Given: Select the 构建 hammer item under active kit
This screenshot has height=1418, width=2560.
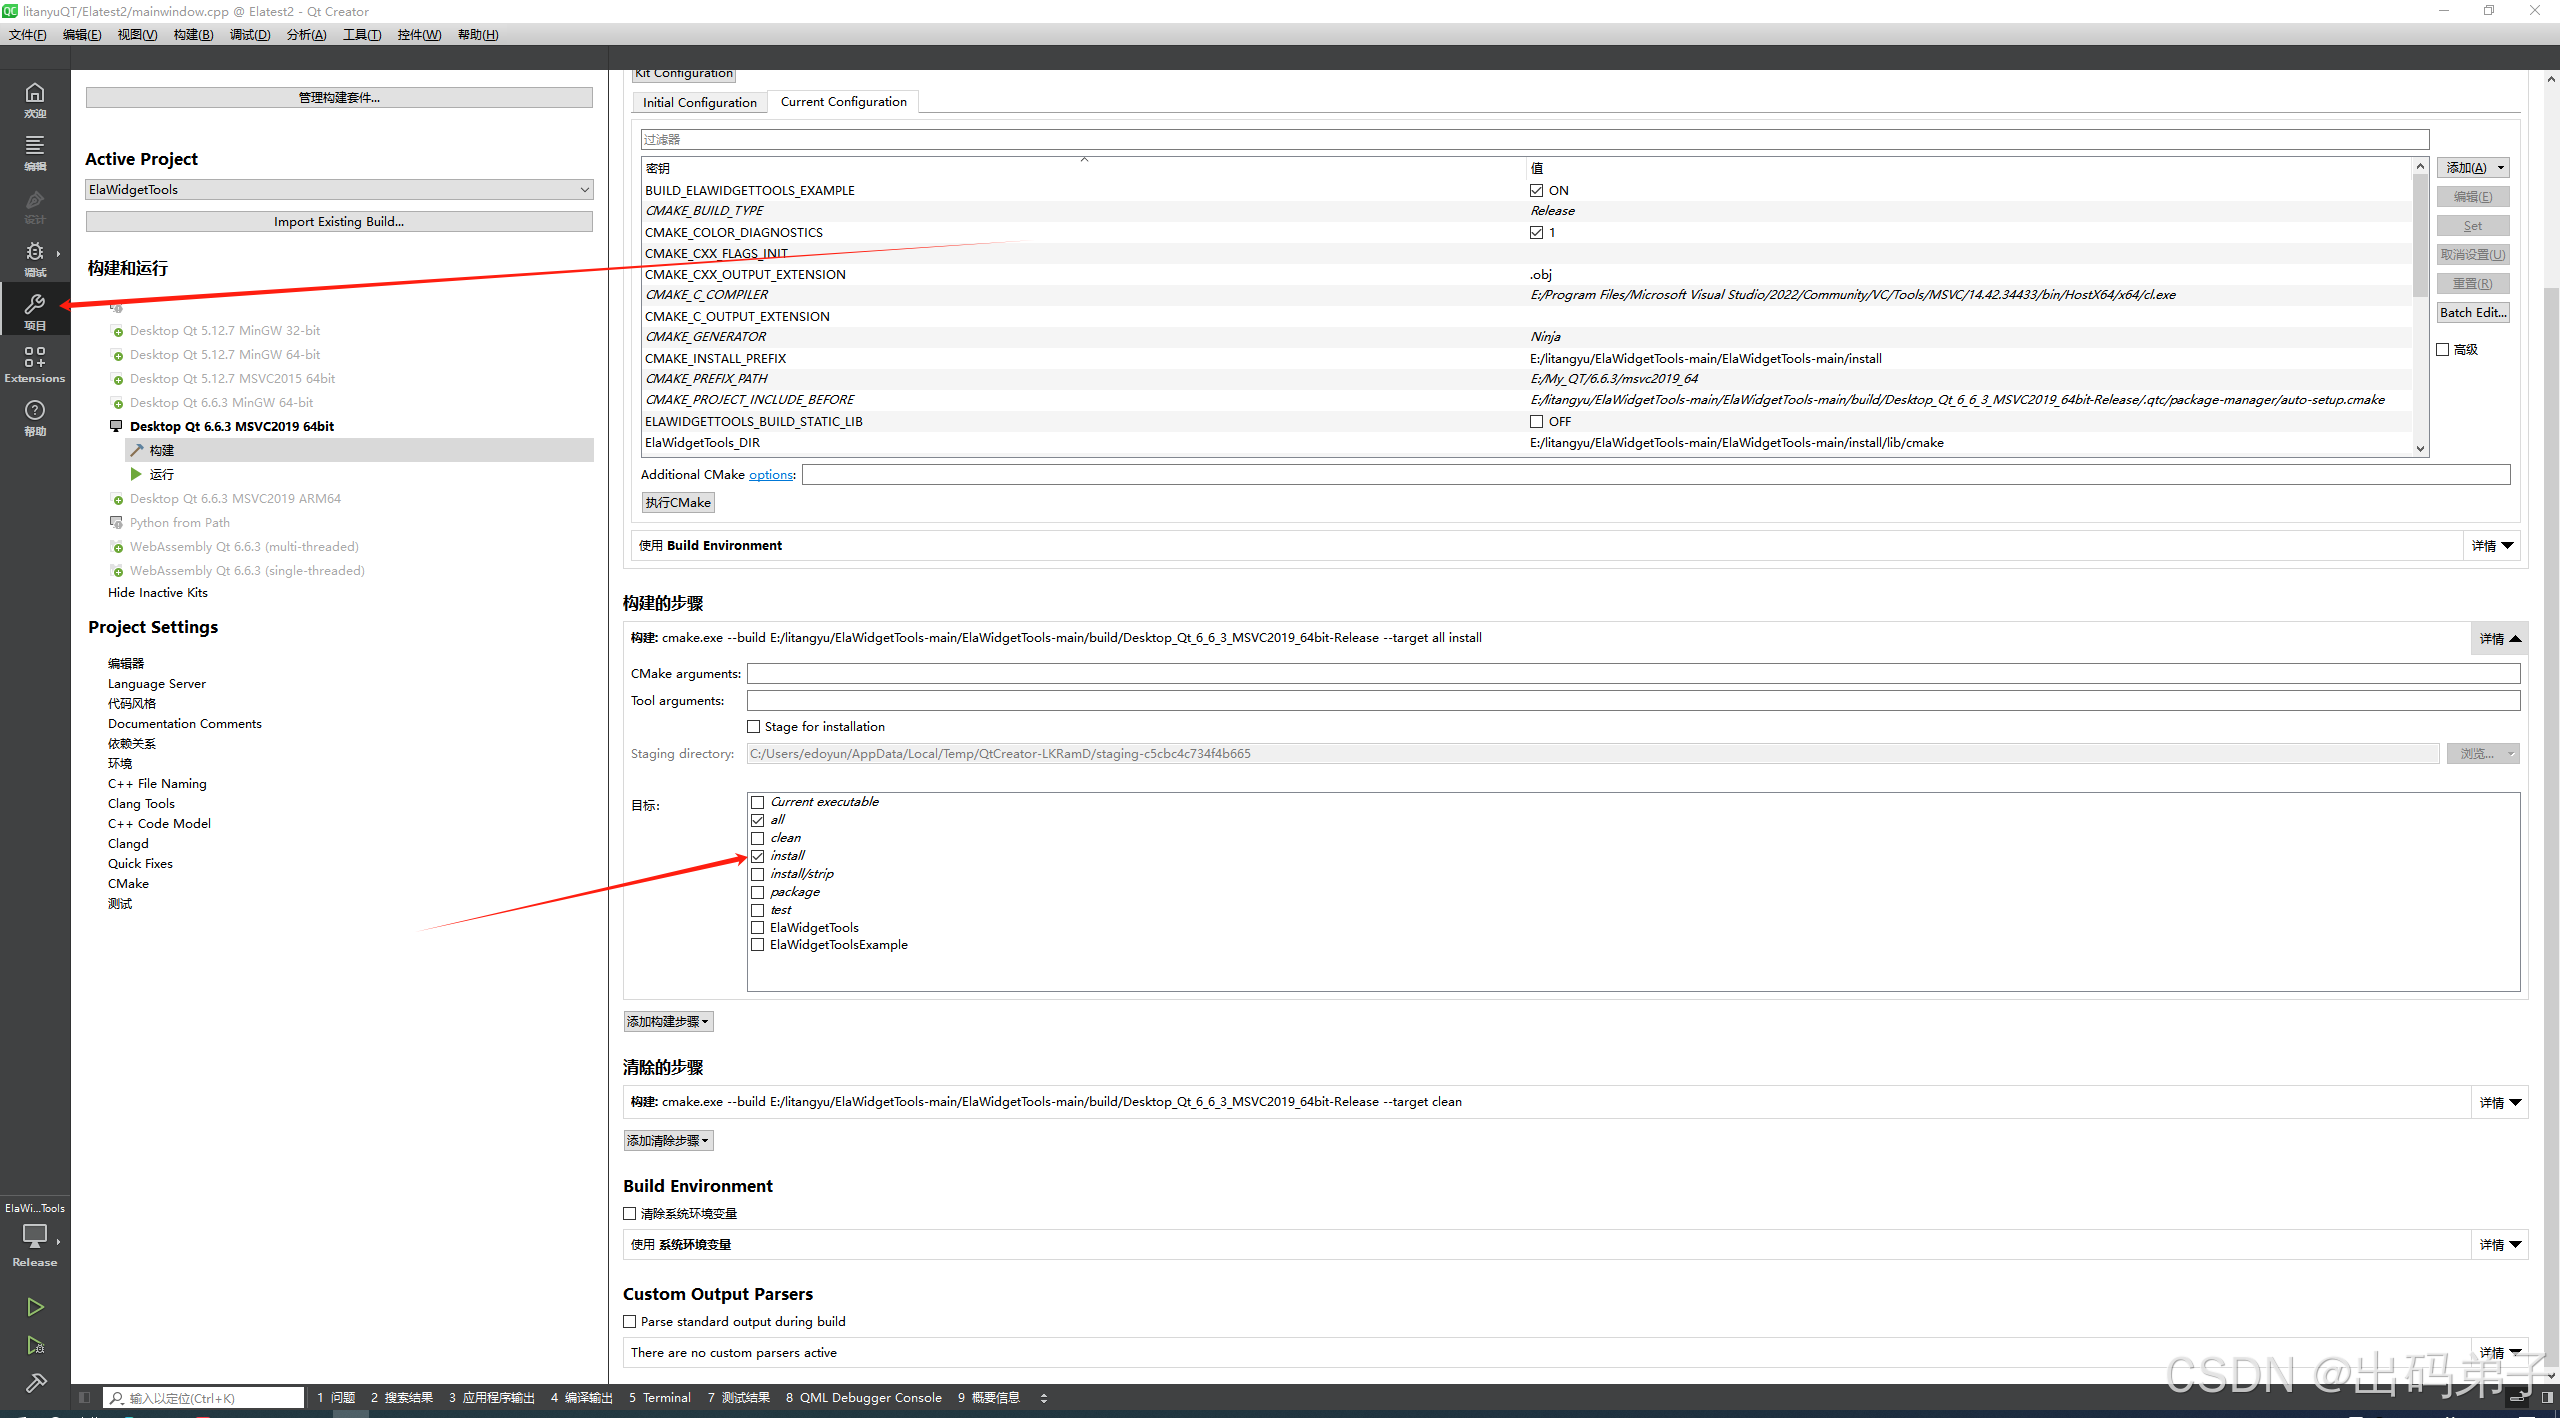Looking at the screenshot, I should click(359, 450).
